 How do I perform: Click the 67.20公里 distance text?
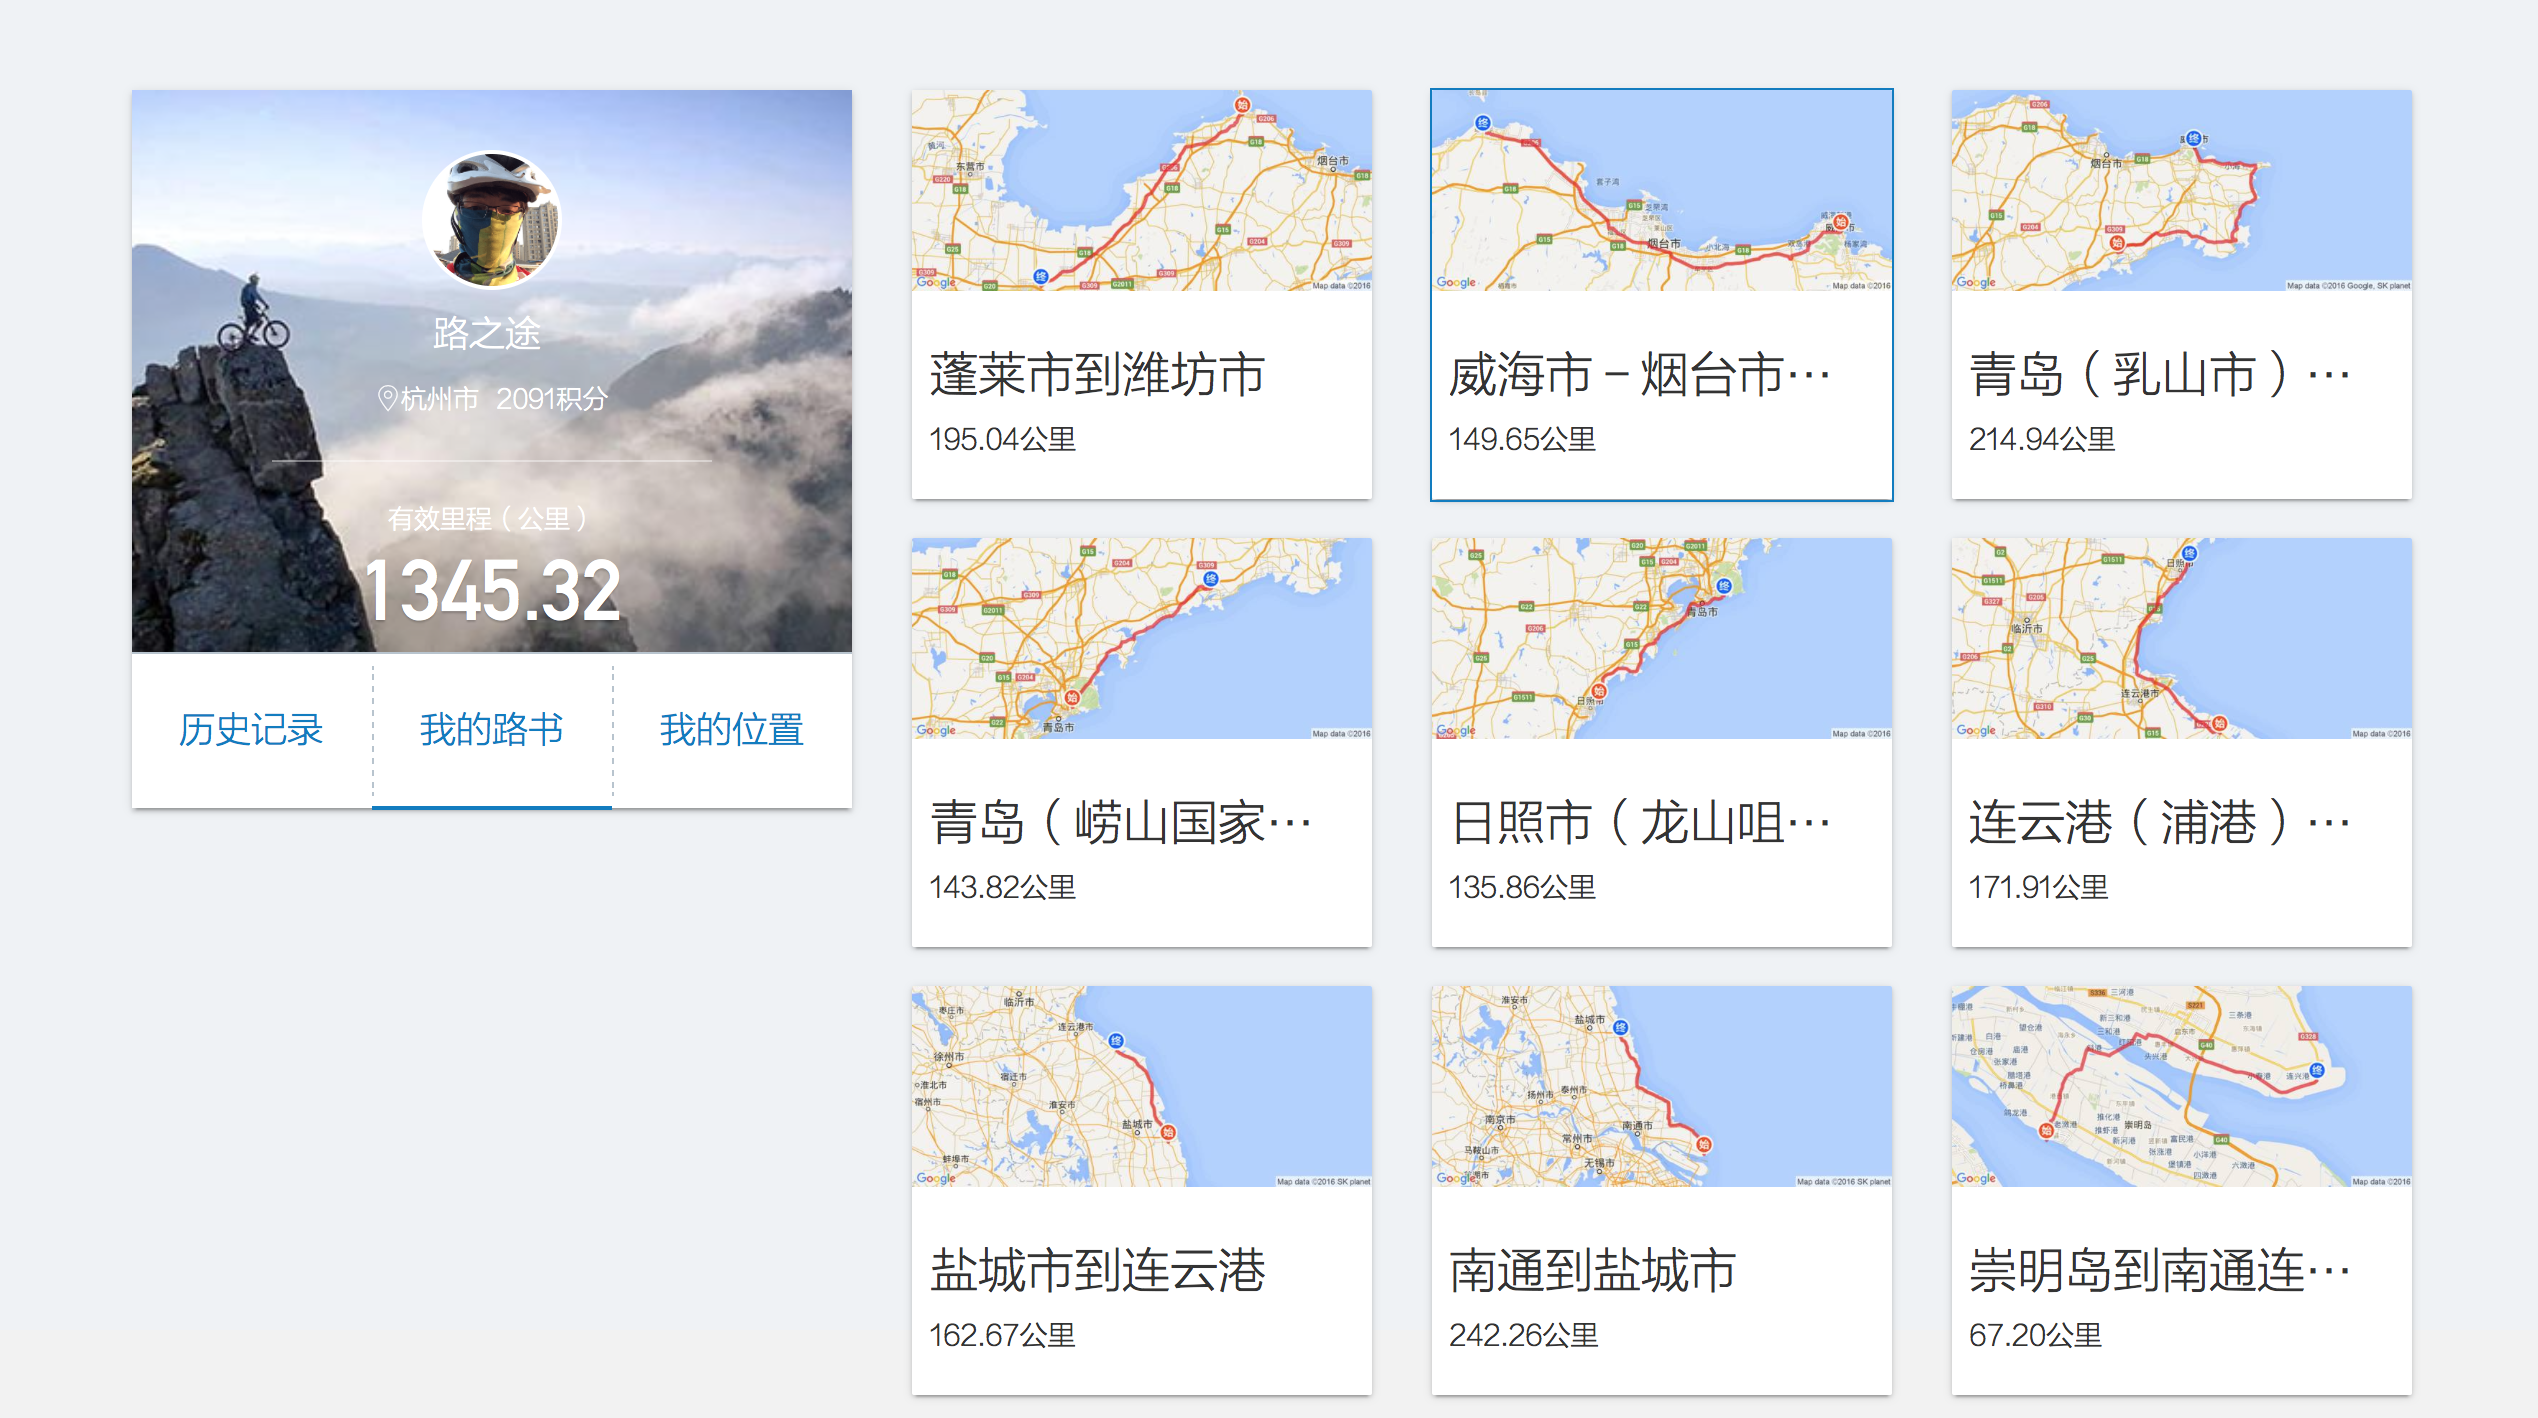[2035, 1335]
